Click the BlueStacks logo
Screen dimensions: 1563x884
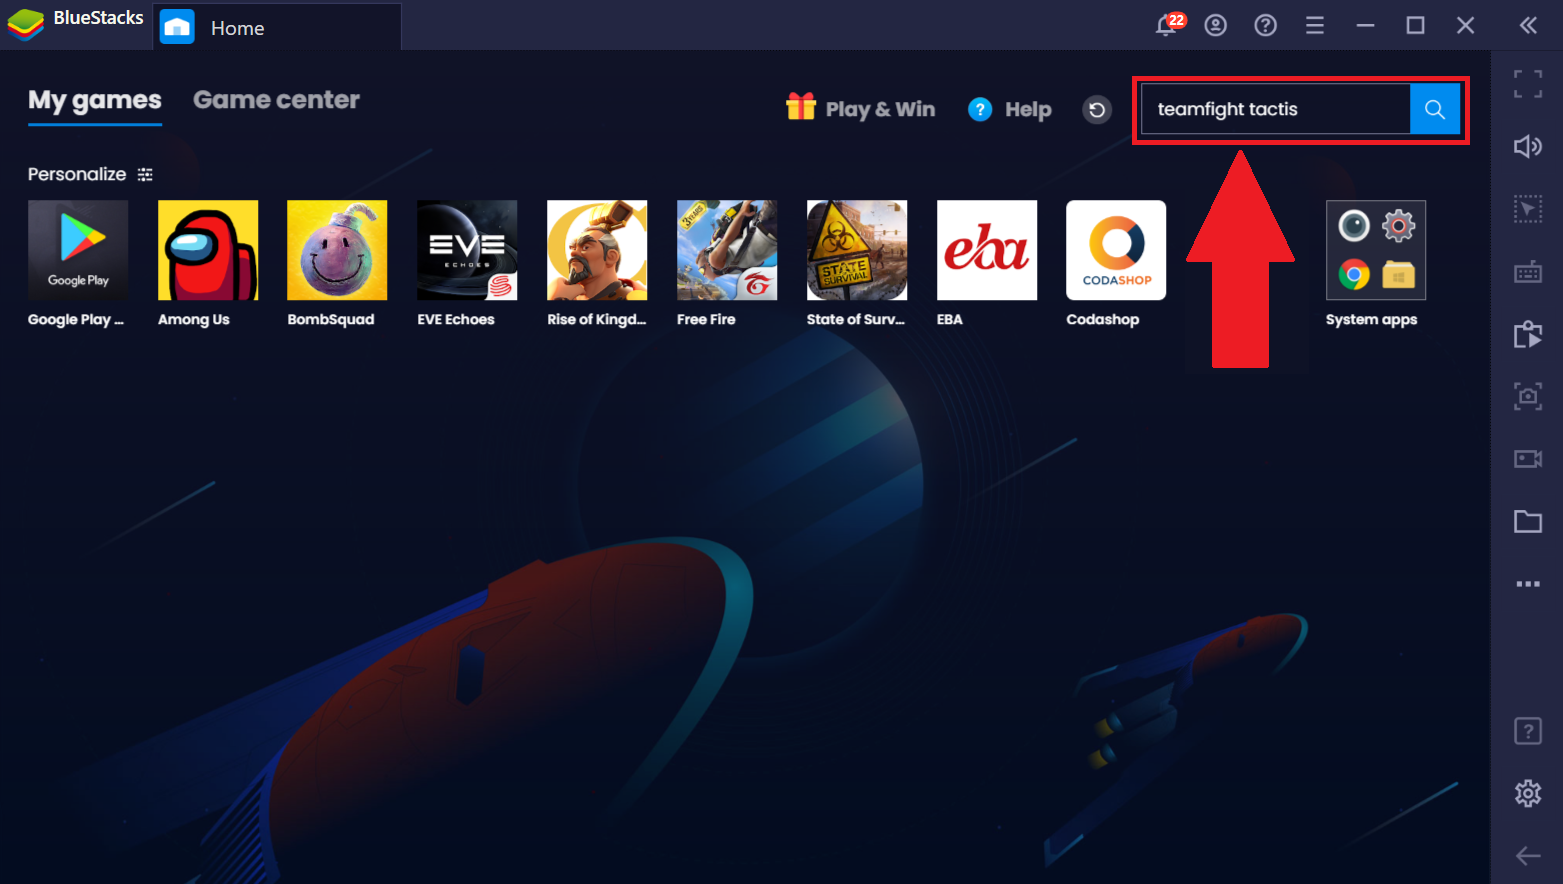tap(25, 24)
